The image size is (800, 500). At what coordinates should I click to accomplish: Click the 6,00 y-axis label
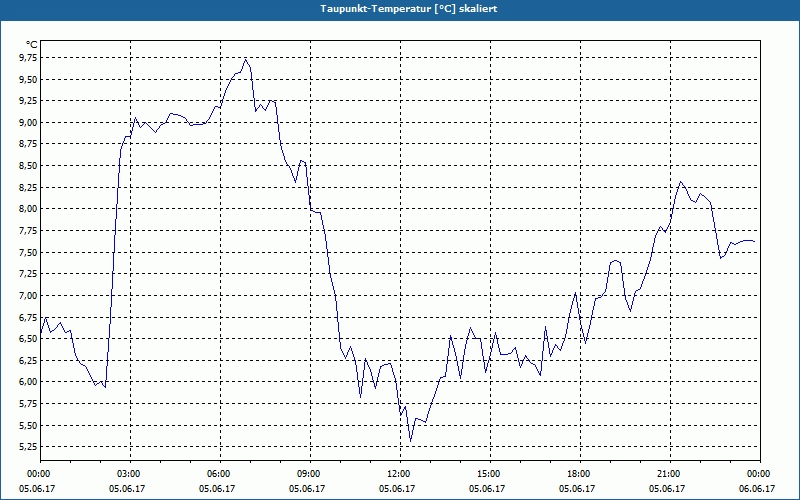click(x=28, y=382)
